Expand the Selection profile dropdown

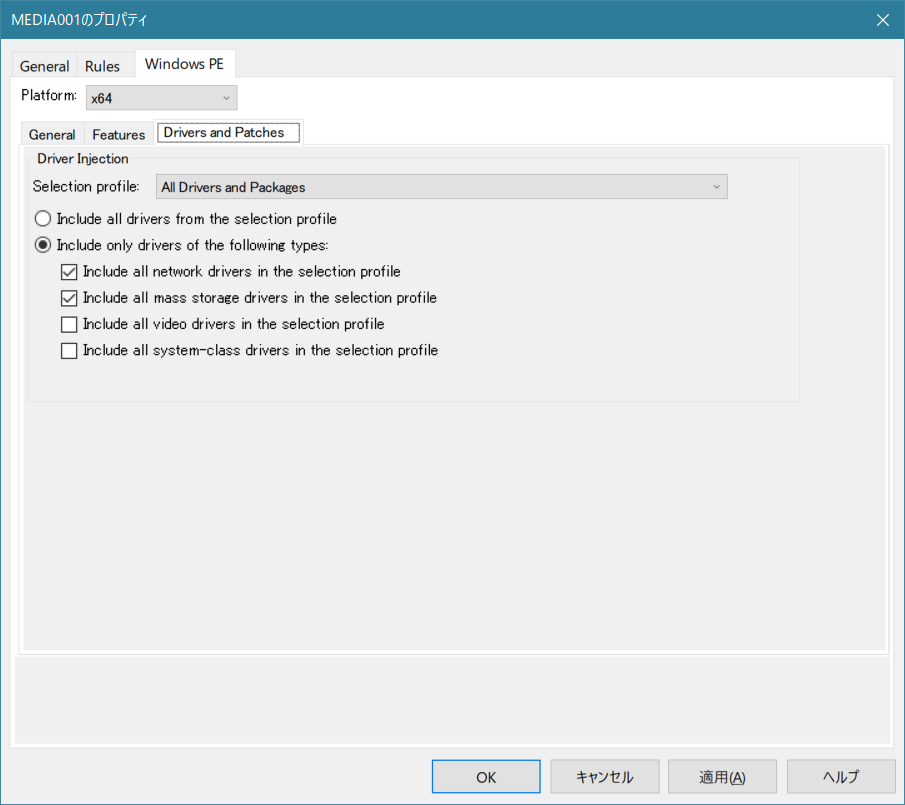click(x=442, y=187)
